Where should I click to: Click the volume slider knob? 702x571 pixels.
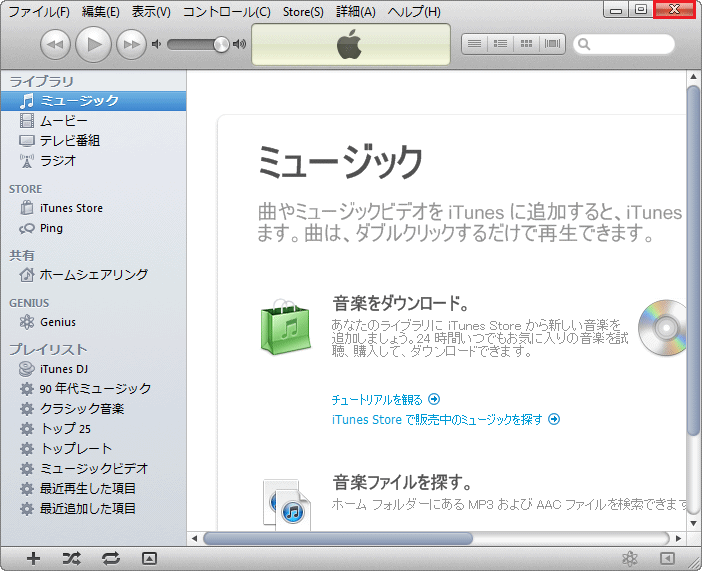(221, 44)
